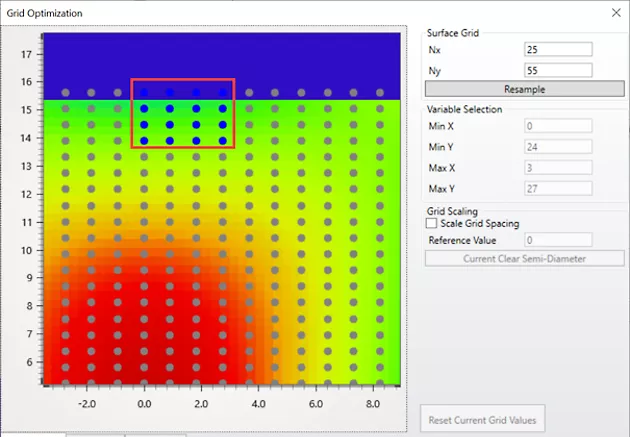
Task: Click the Min X field
Action: point(558,126)
